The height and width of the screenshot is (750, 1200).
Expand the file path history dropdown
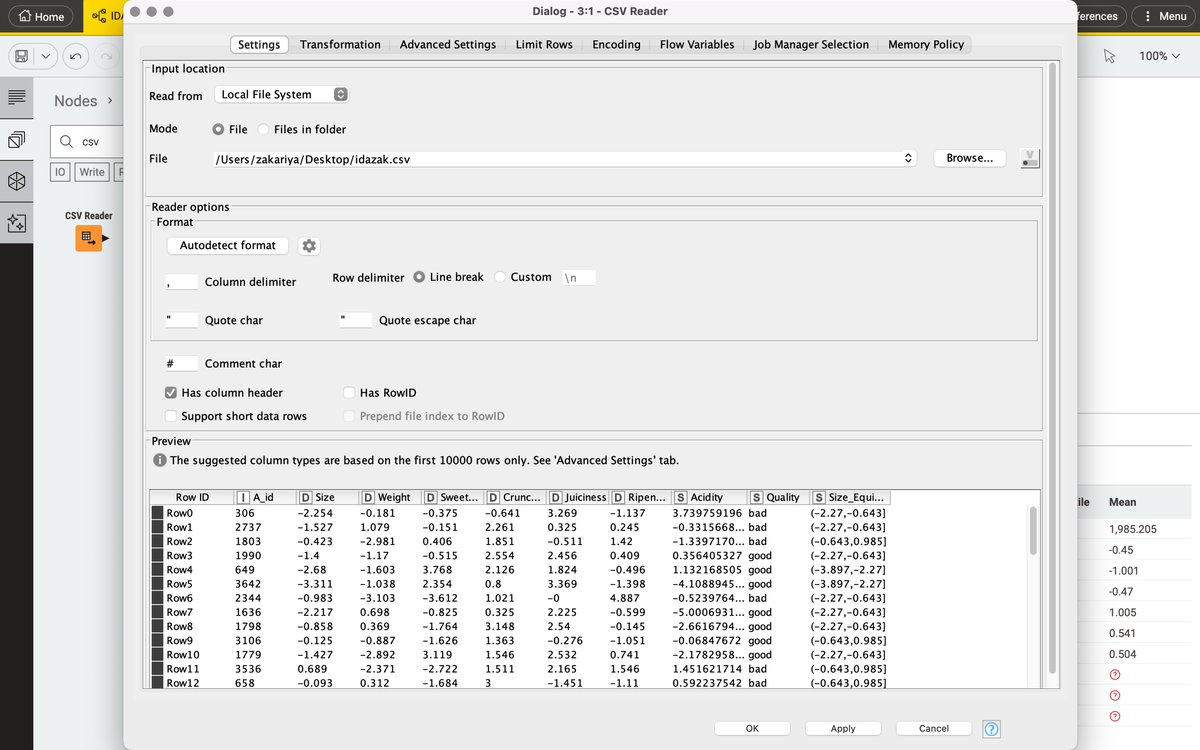point(908,159)
